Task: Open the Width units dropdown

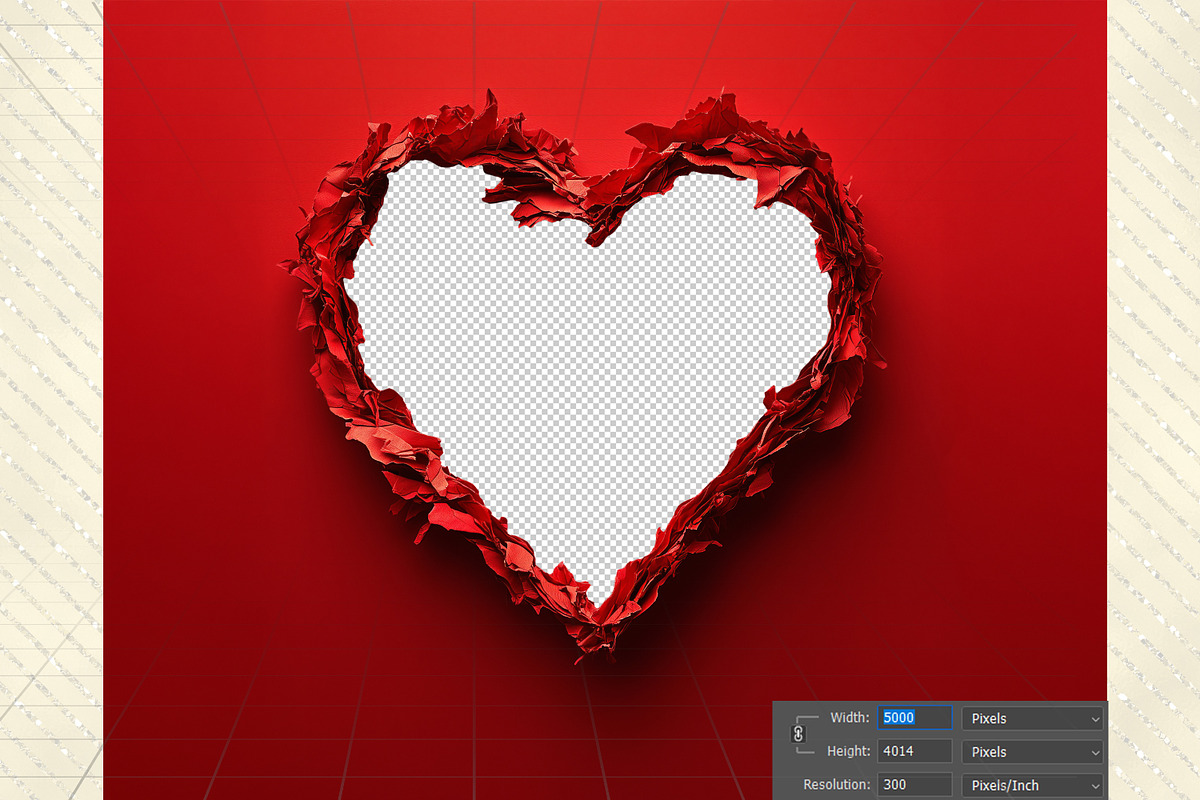Action: pyautogui.click(x=1033, y=718)
